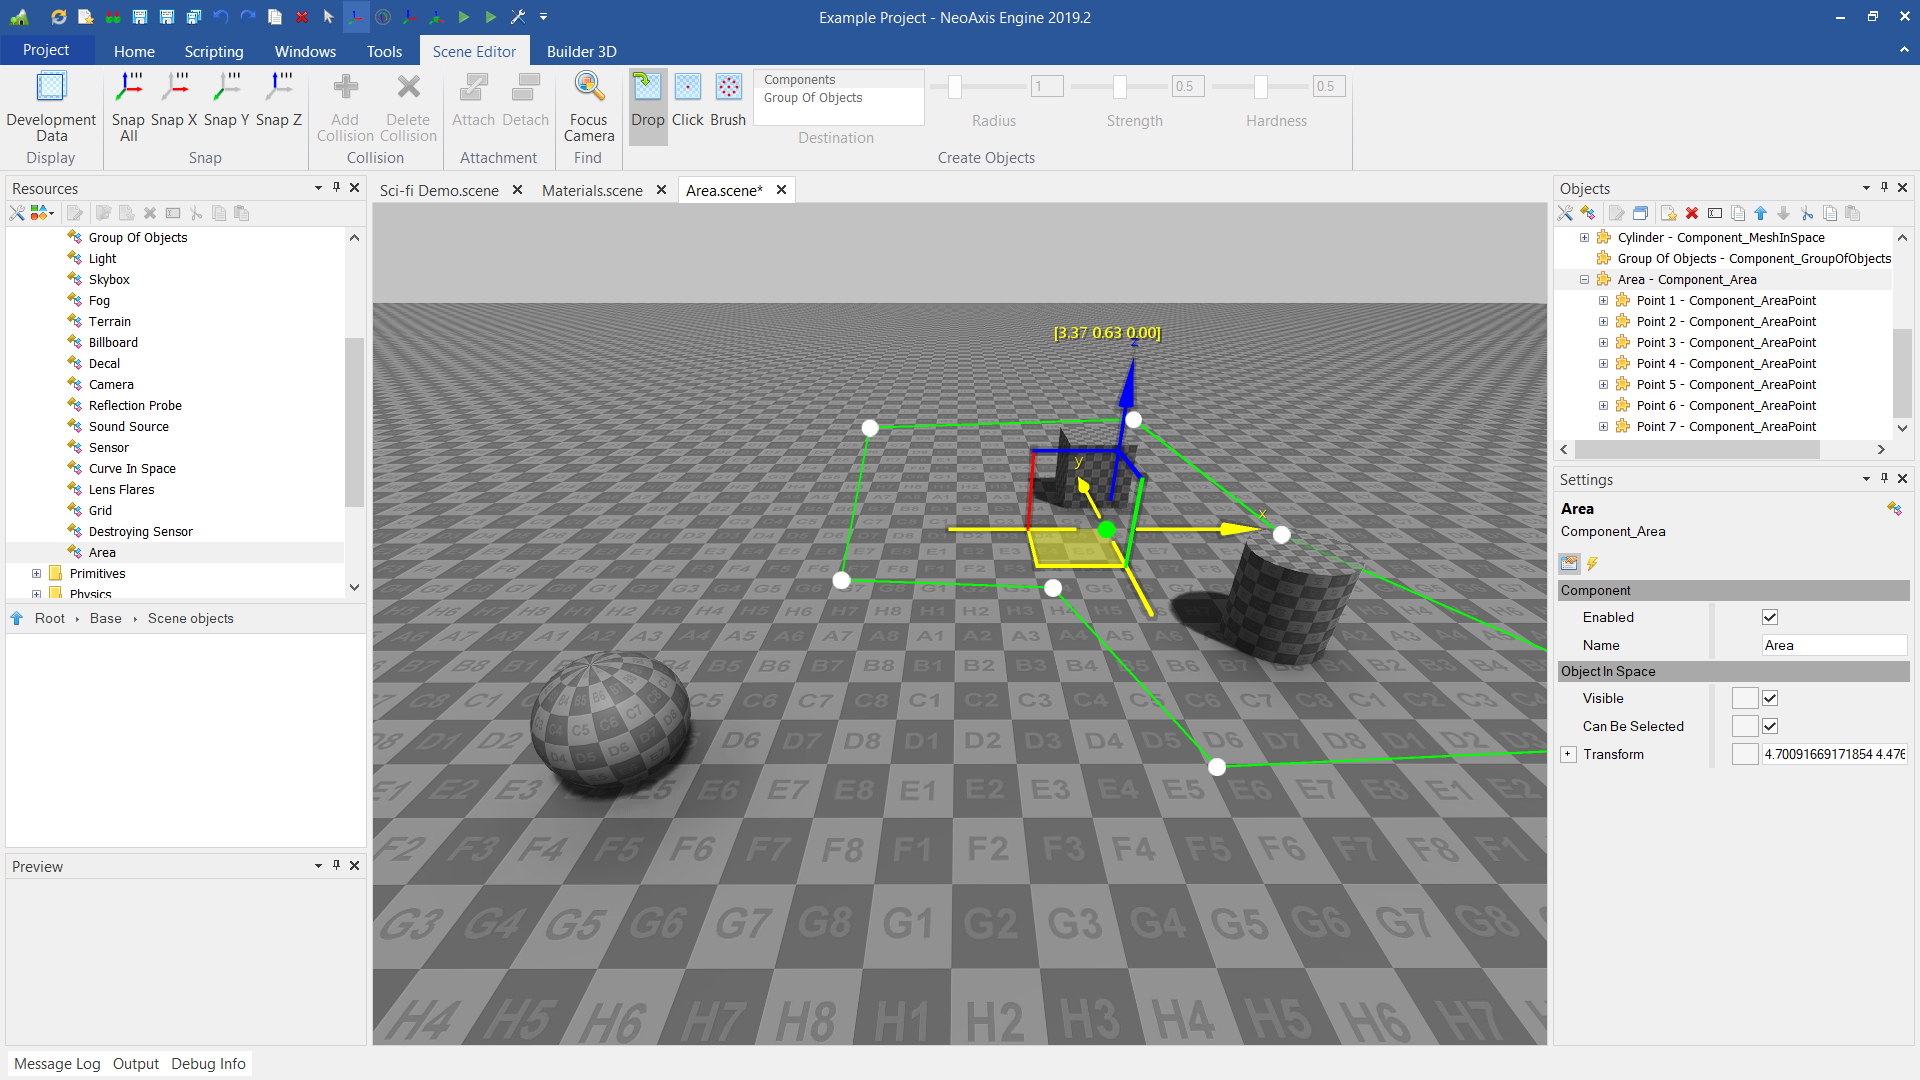
Task: Toggle the Visible checkbox
Action: click(x=1770, y=698)
